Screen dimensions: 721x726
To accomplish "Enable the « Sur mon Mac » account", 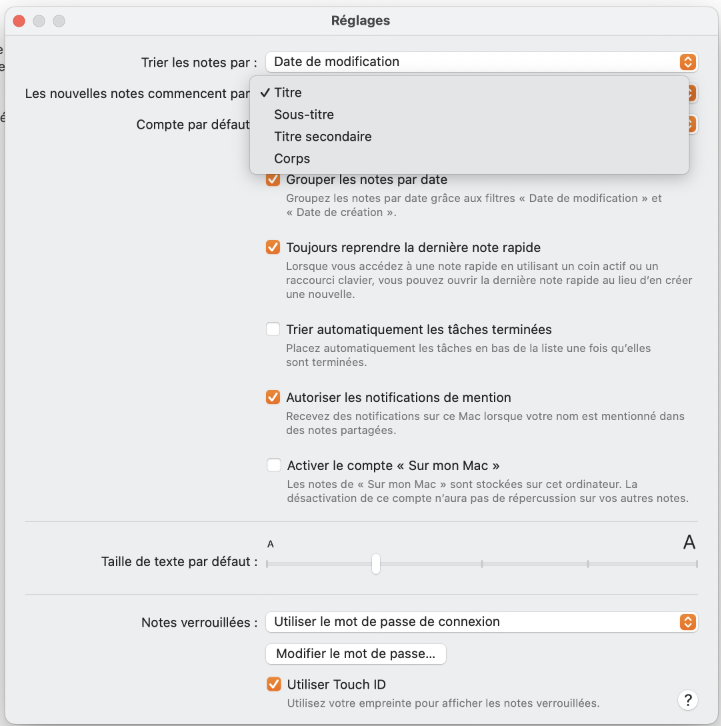I will 273,465.
